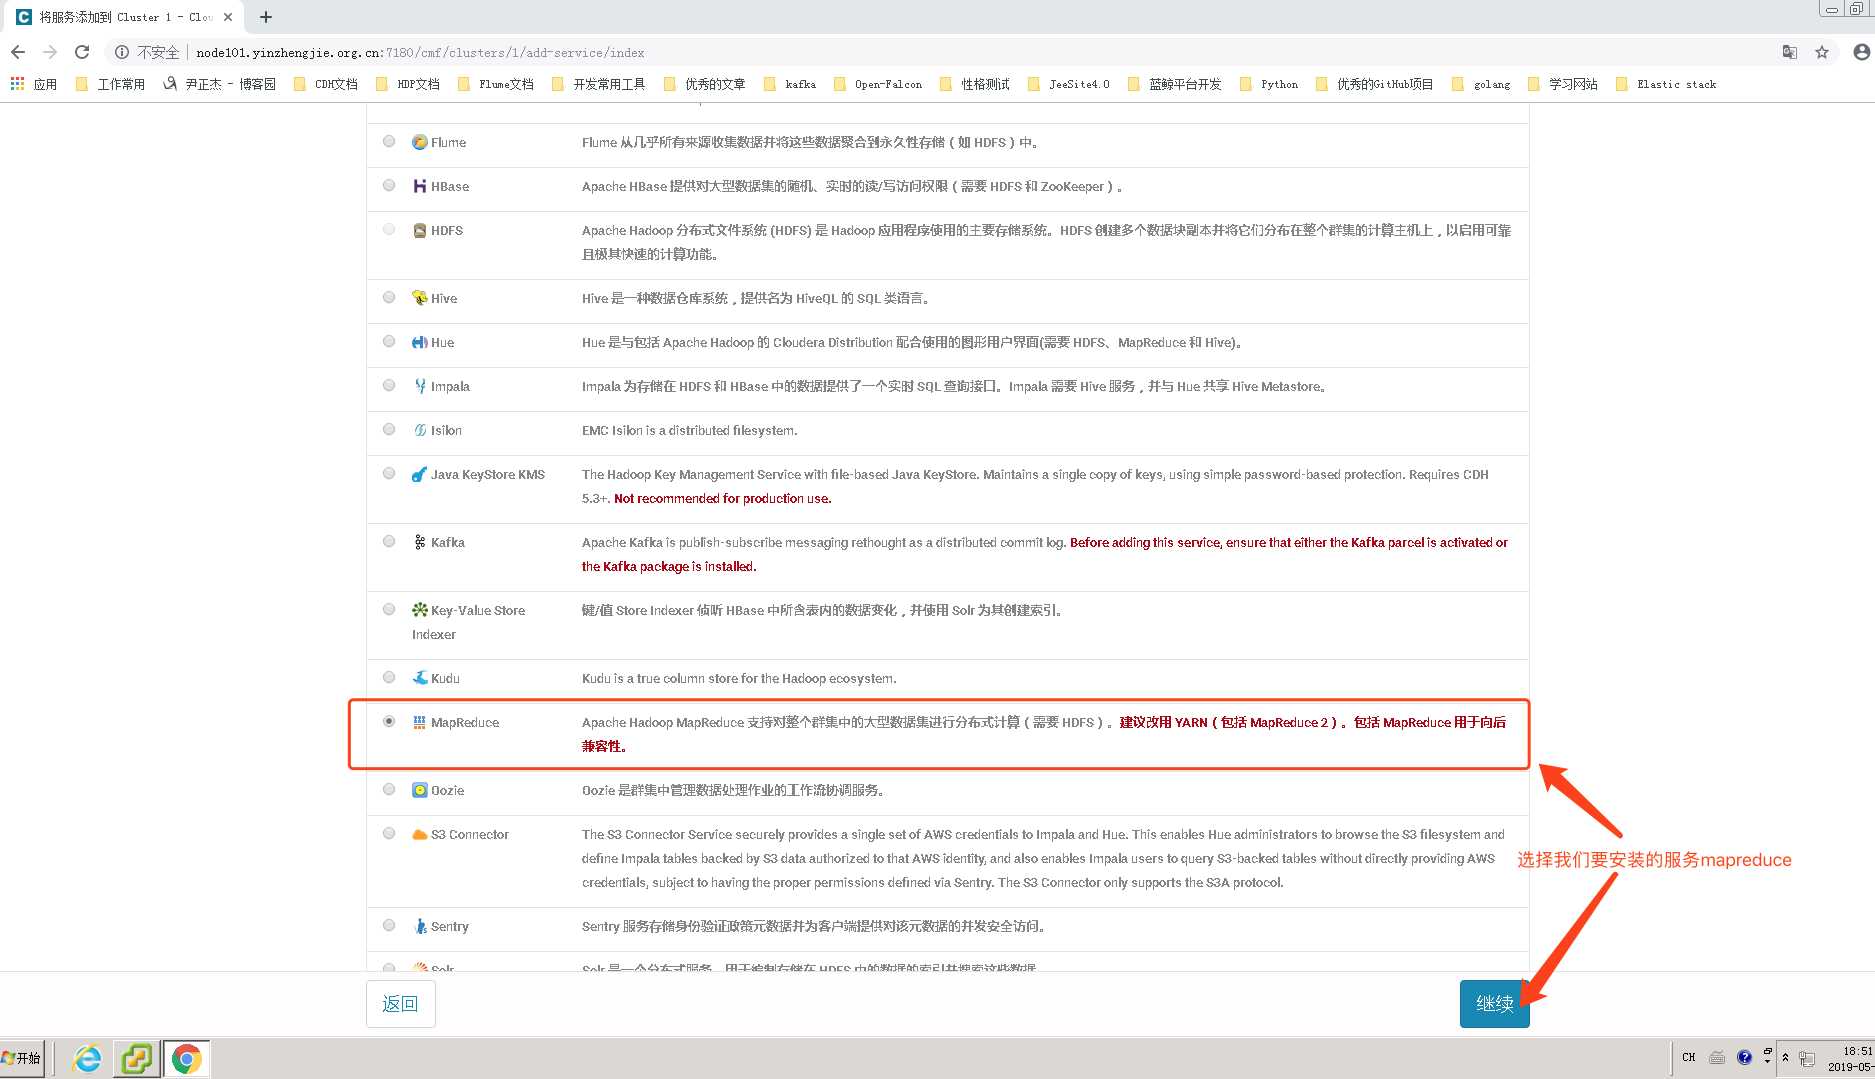Viewport: 1875px width, 1079px height.
Task: Open the Chrome profile avatar
Action: pyautogui.click(x=1861, y=52)
